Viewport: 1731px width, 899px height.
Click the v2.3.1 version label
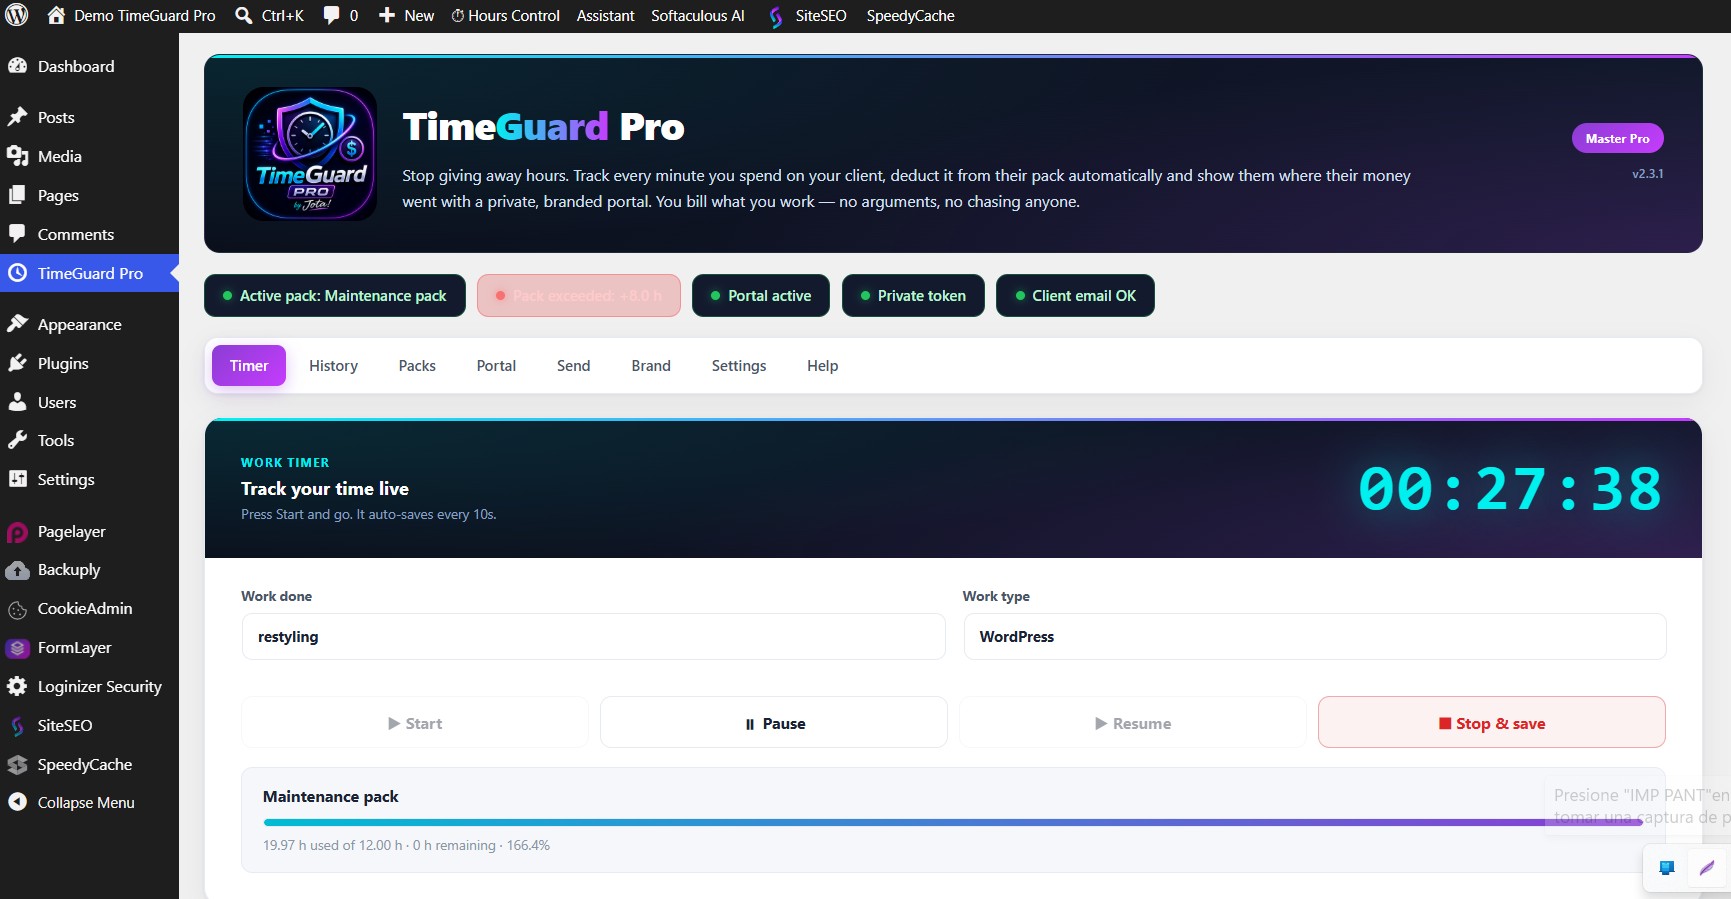click(1647, 174)
